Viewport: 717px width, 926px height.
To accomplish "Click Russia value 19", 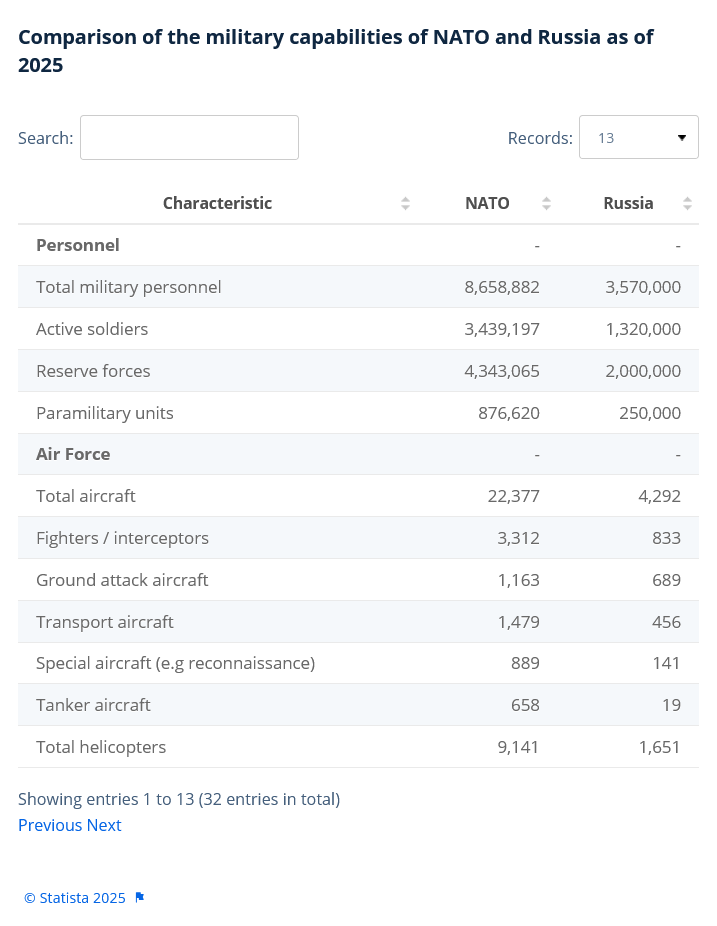I will click(672, 705).
